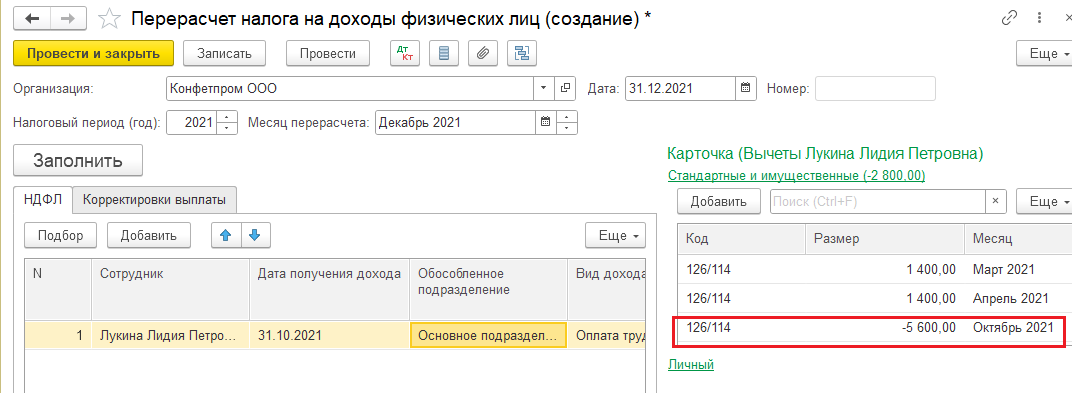Select the Октябрь 2021 deduction row
Image resolution: width=1072 pixels, height=393 pixels.
point(875,328)
